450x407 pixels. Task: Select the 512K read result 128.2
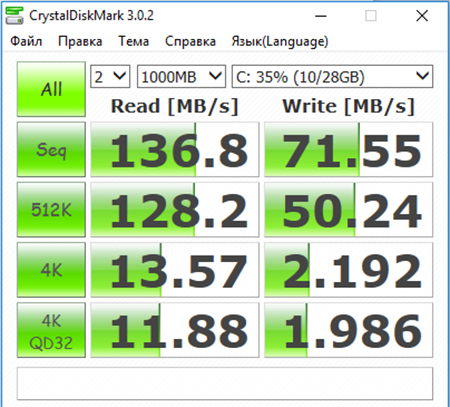(x=175, y=210)
